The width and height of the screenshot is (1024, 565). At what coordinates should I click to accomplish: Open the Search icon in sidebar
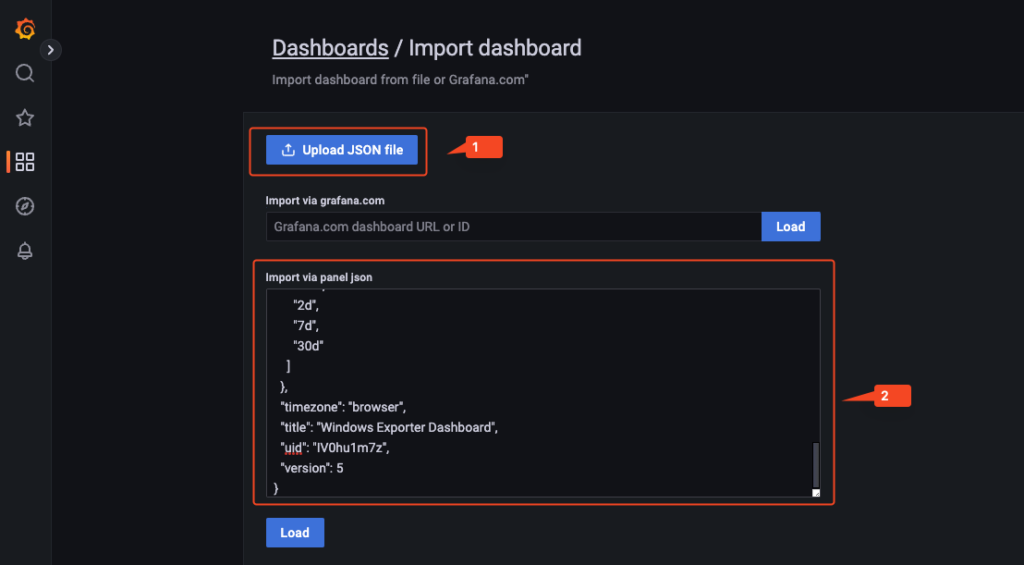tap(25, 73)
